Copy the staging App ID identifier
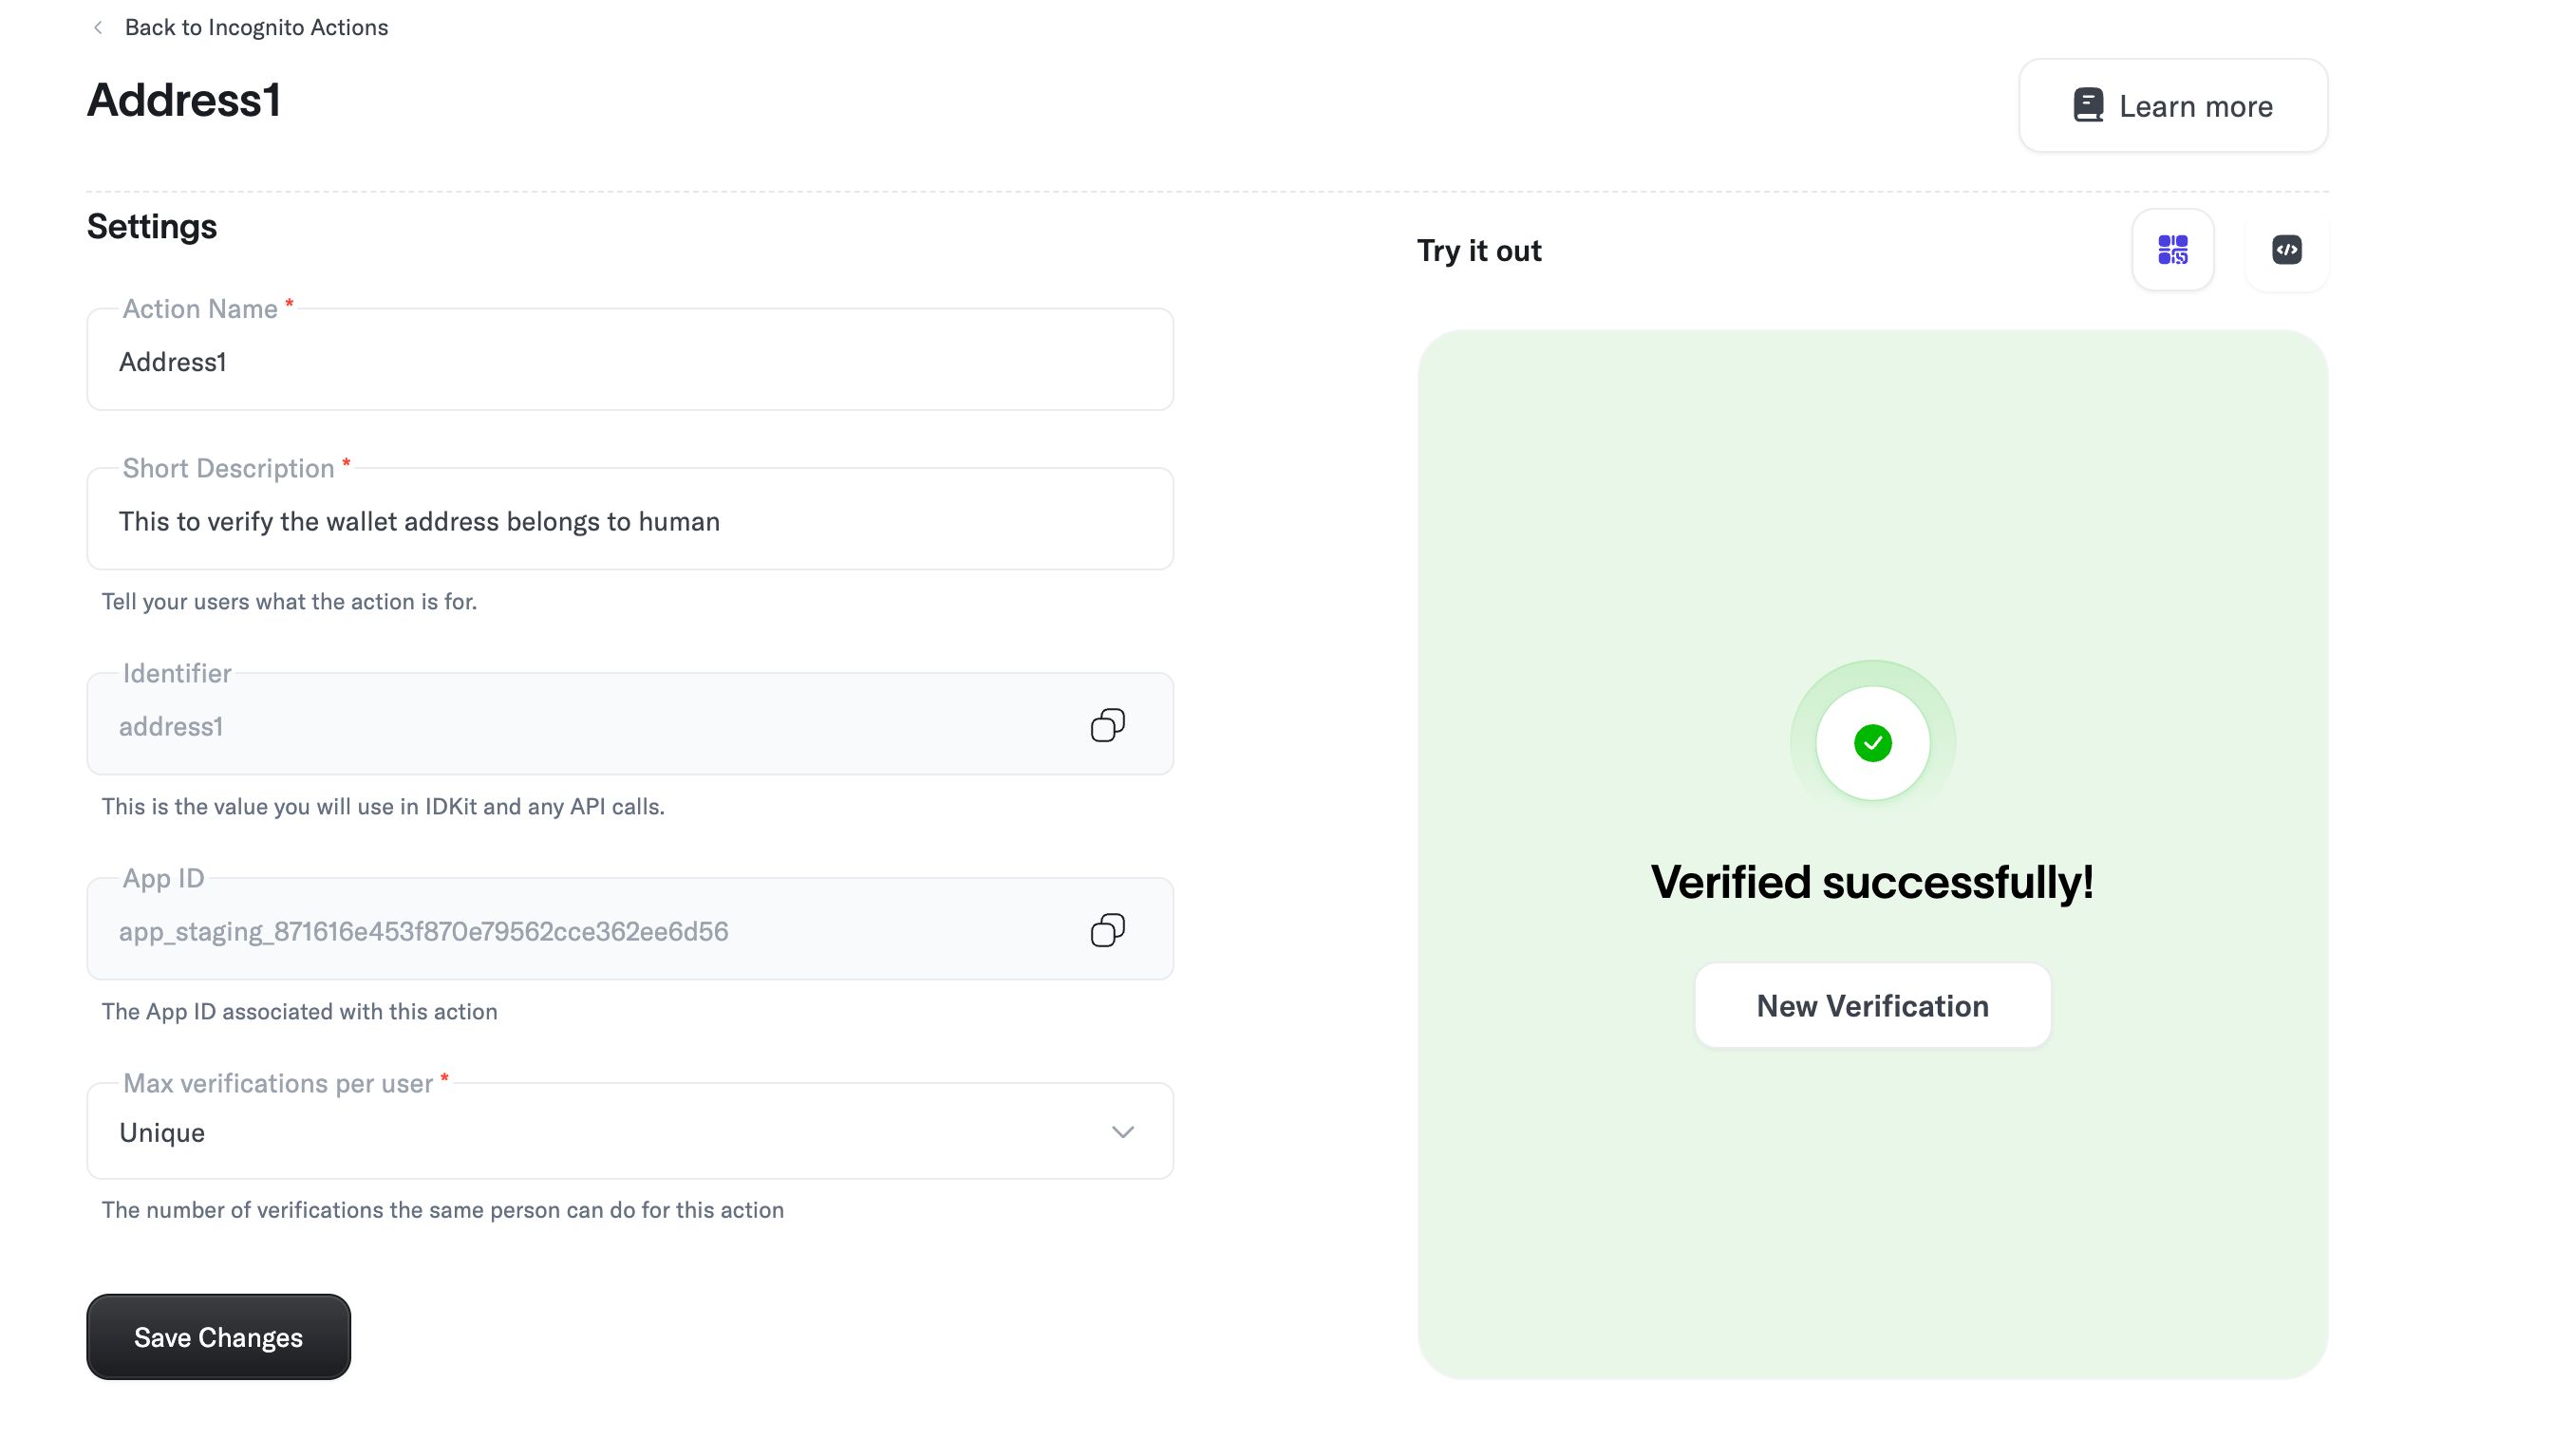 [x=1108, y=931]
